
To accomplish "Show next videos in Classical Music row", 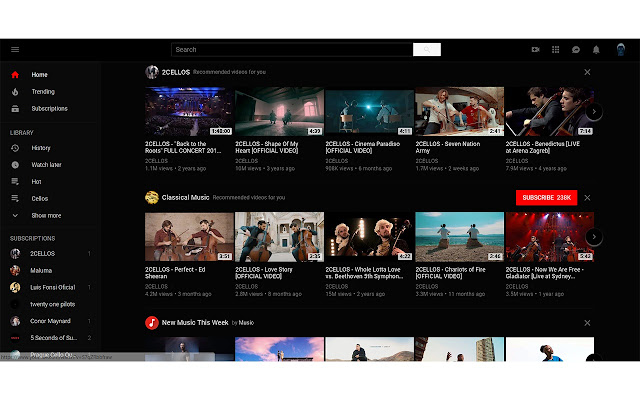I will (x=594, y=237).
